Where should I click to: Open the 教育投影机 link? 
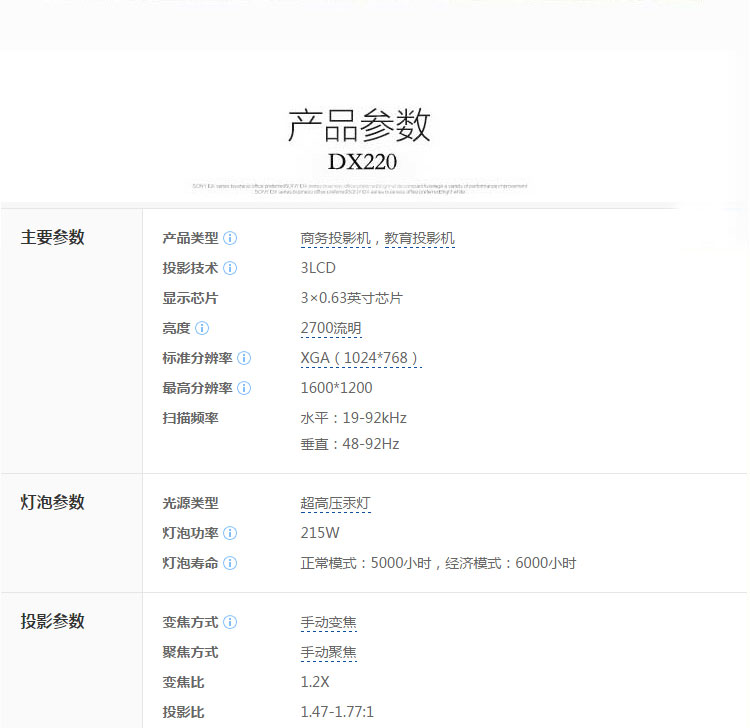click(419, 238)
